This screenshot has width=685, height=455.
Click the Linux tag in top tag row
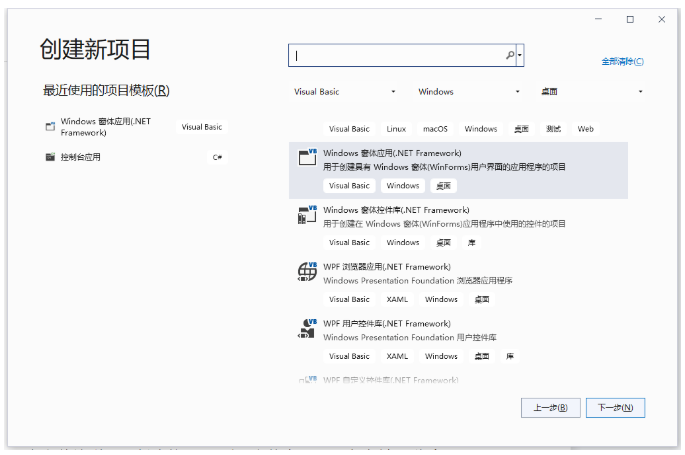point(396,129)
